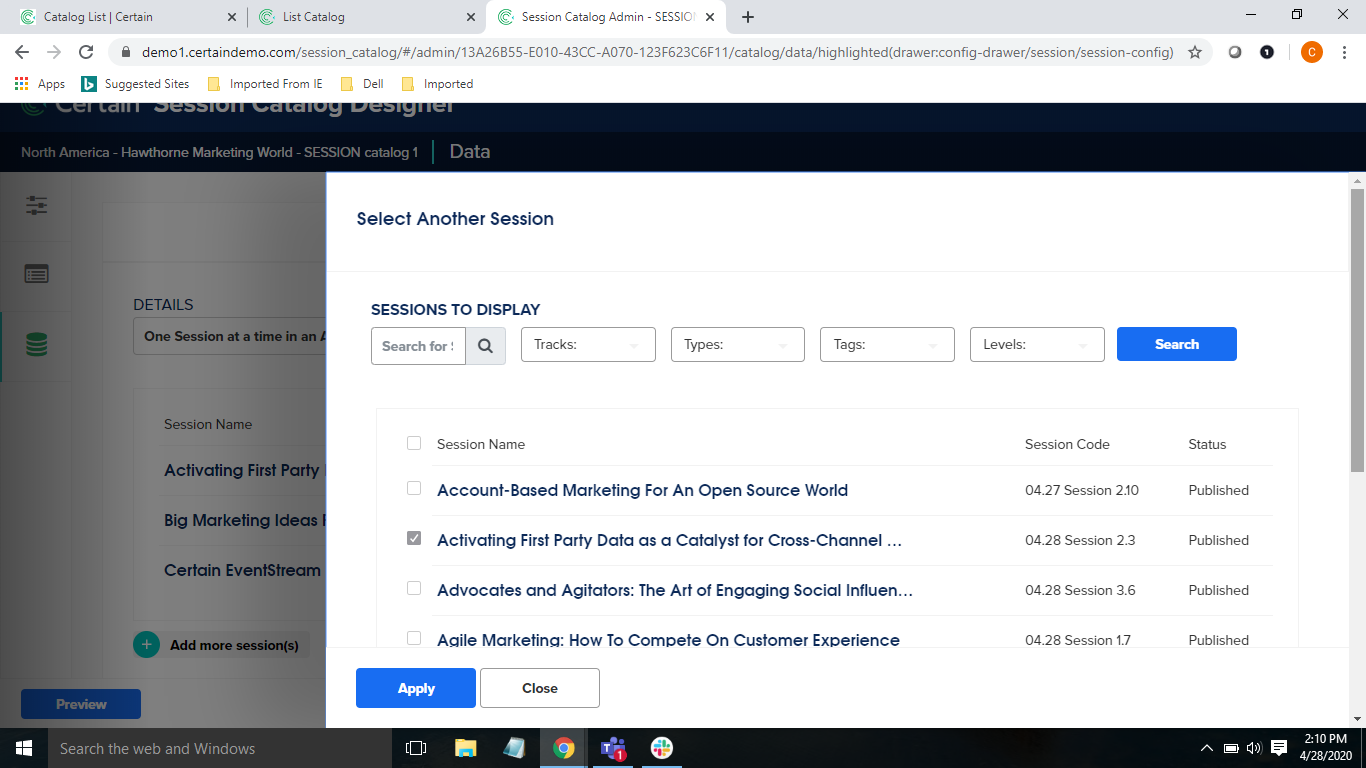The image size is (1366, 768).
Task: Open the DETAILS One Session dropdown
Action: click(230, 336)
